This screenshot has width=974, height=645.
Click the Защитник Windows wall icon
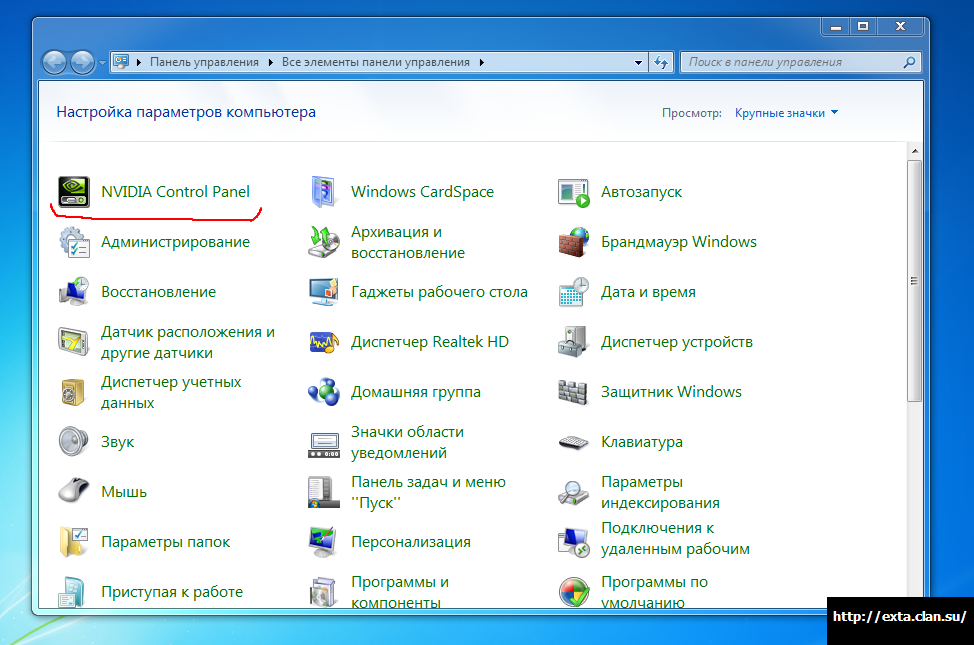pos(573,392)
